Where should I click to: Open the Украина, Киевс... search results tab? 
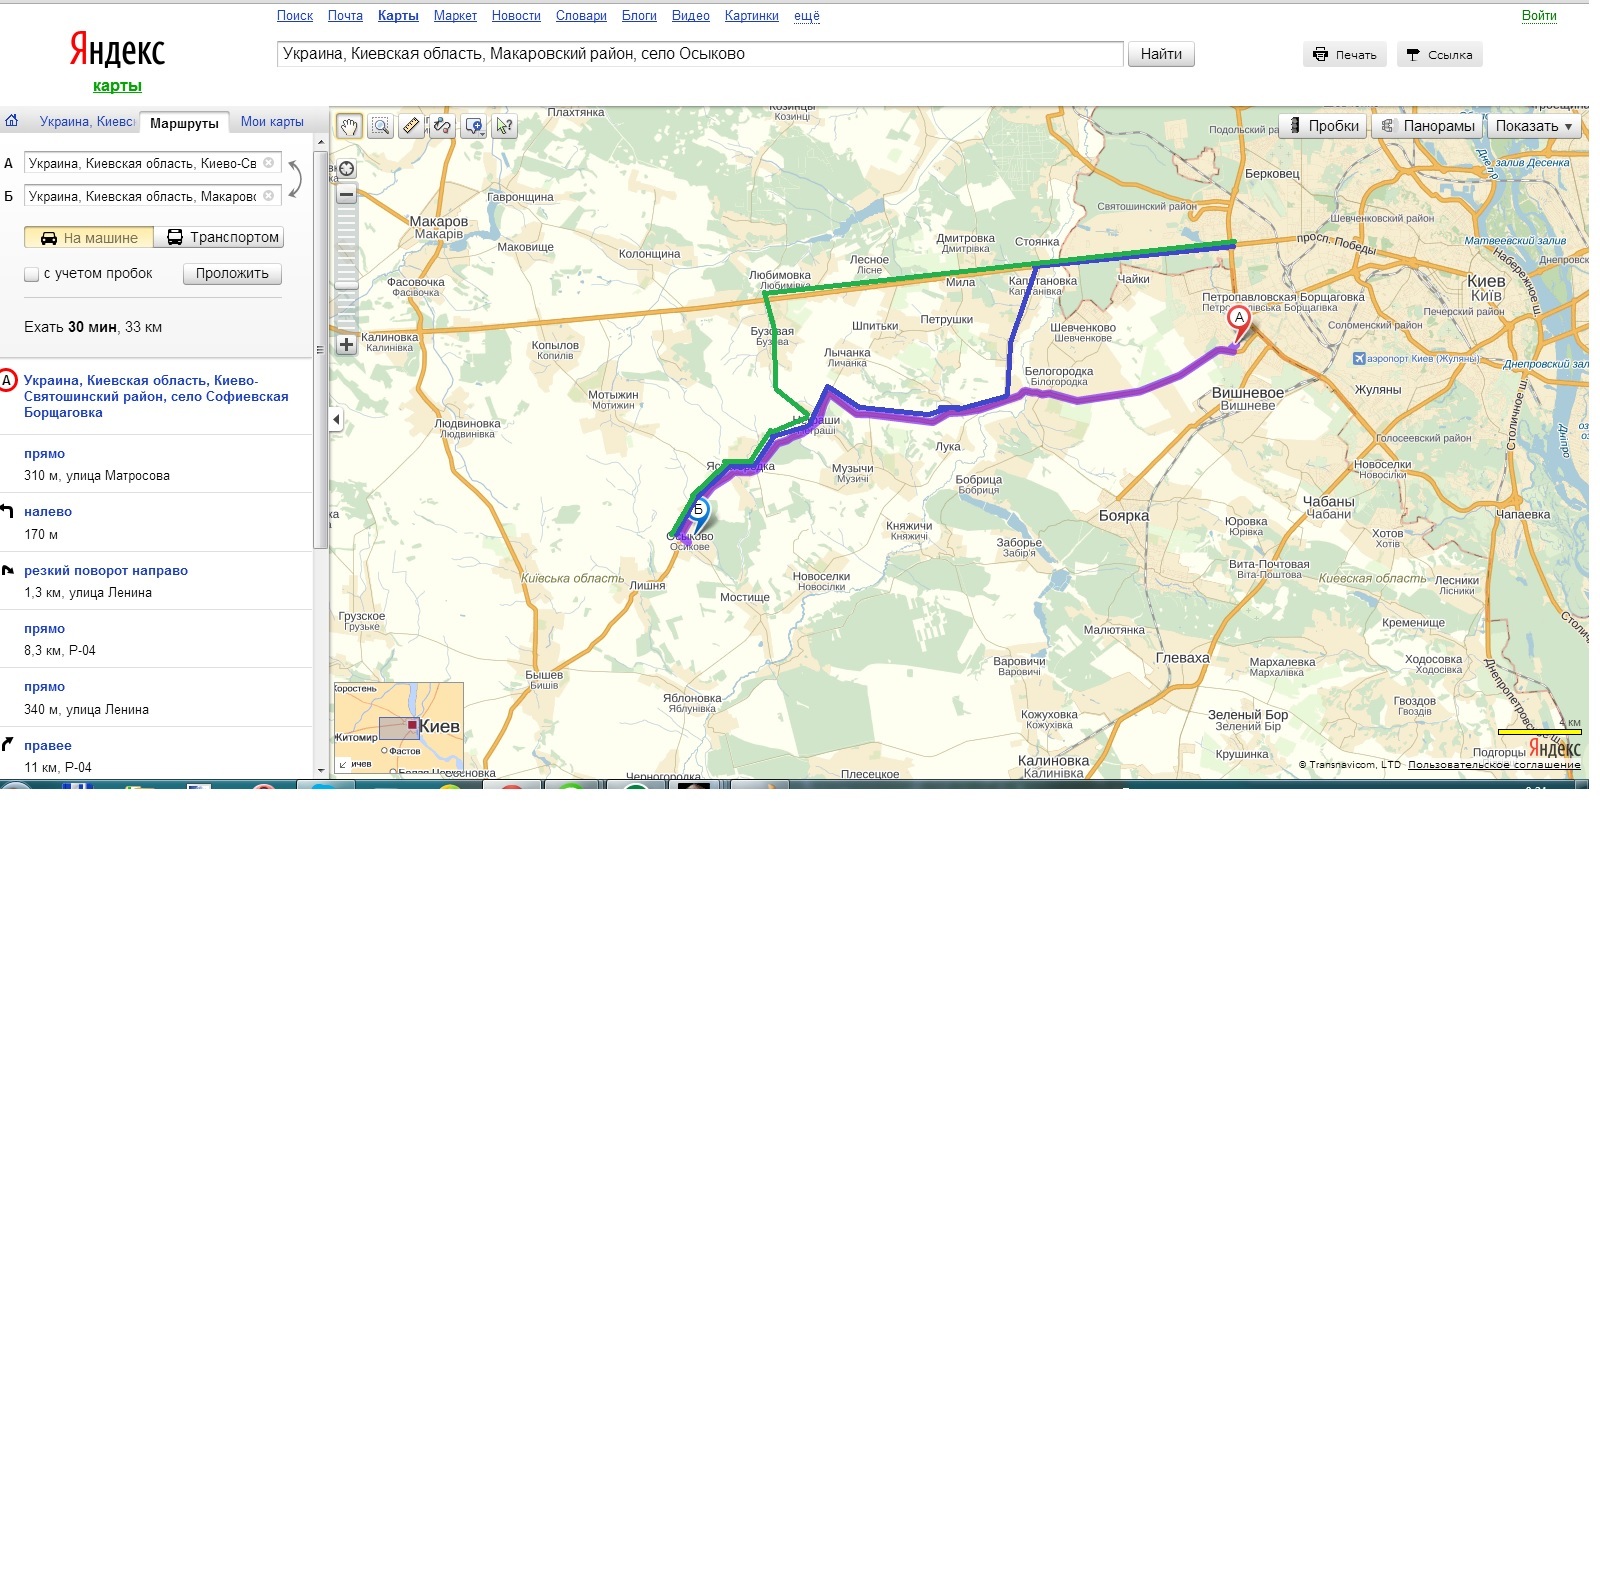(x=87, y=122)
